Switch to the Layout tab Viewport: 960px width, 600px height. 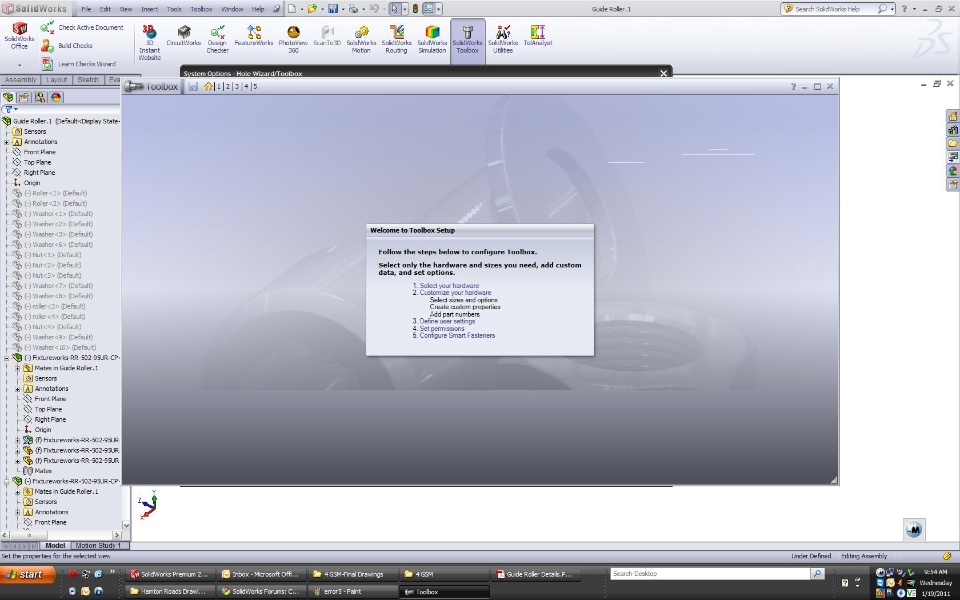(x=56, y=80)
